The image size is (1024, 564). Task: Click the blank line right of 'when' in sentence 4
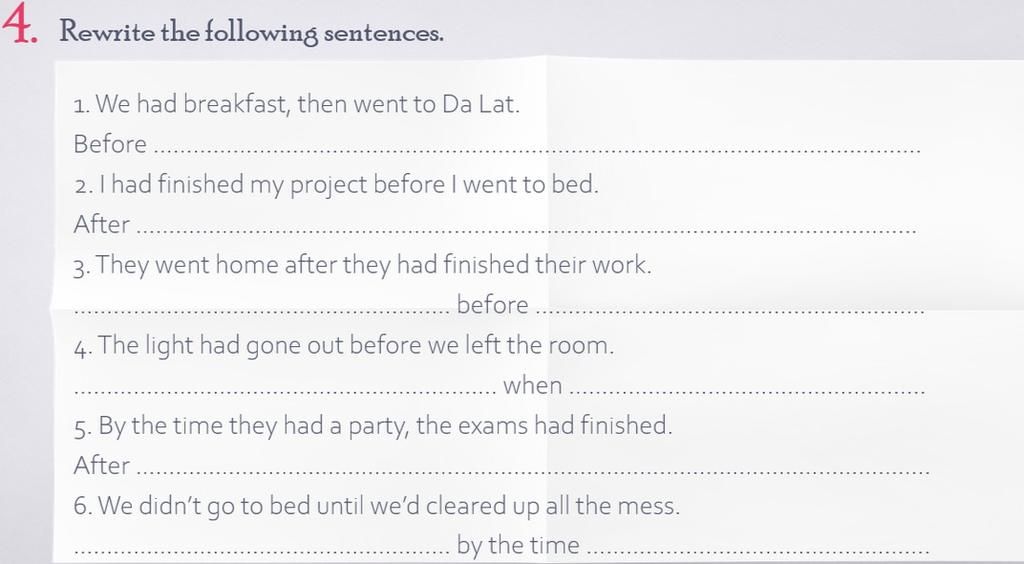(x=748, y=392)
